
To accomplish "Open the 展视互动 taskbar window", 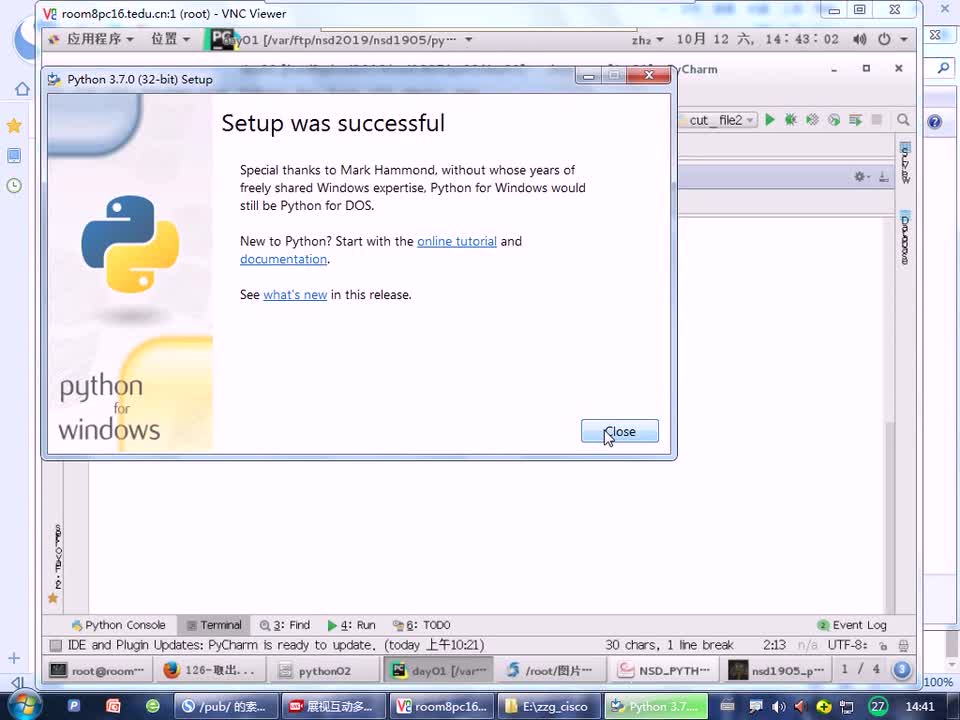I will (334, 707).
